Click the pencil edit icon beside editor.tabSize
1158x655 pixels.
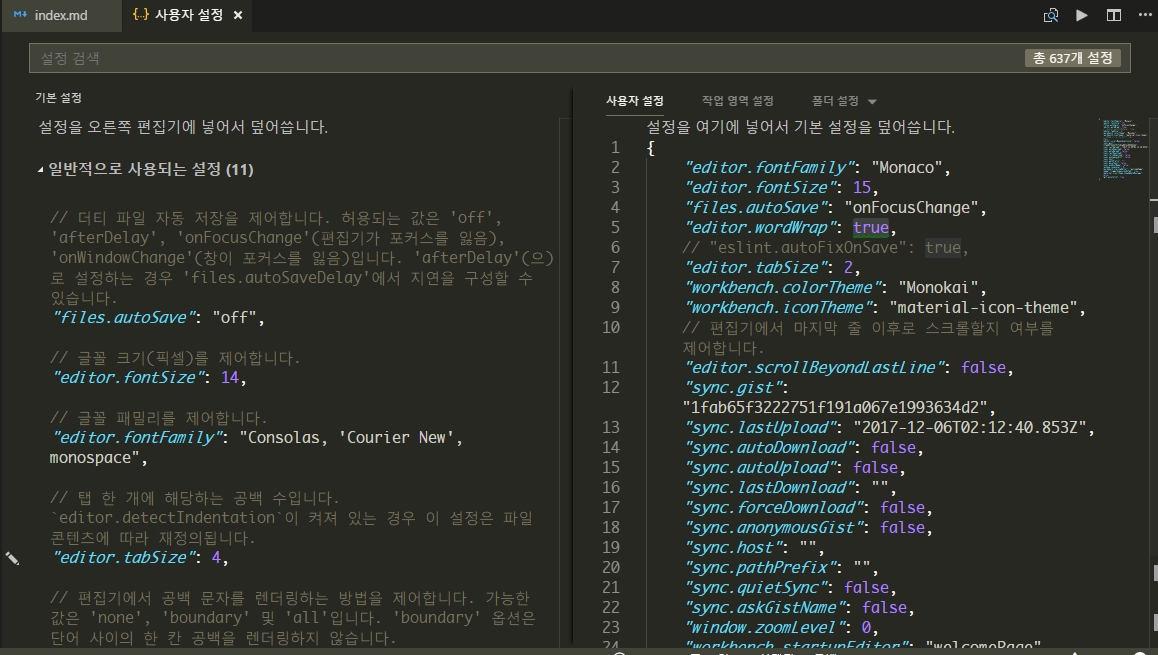click(x=12, y=558)
